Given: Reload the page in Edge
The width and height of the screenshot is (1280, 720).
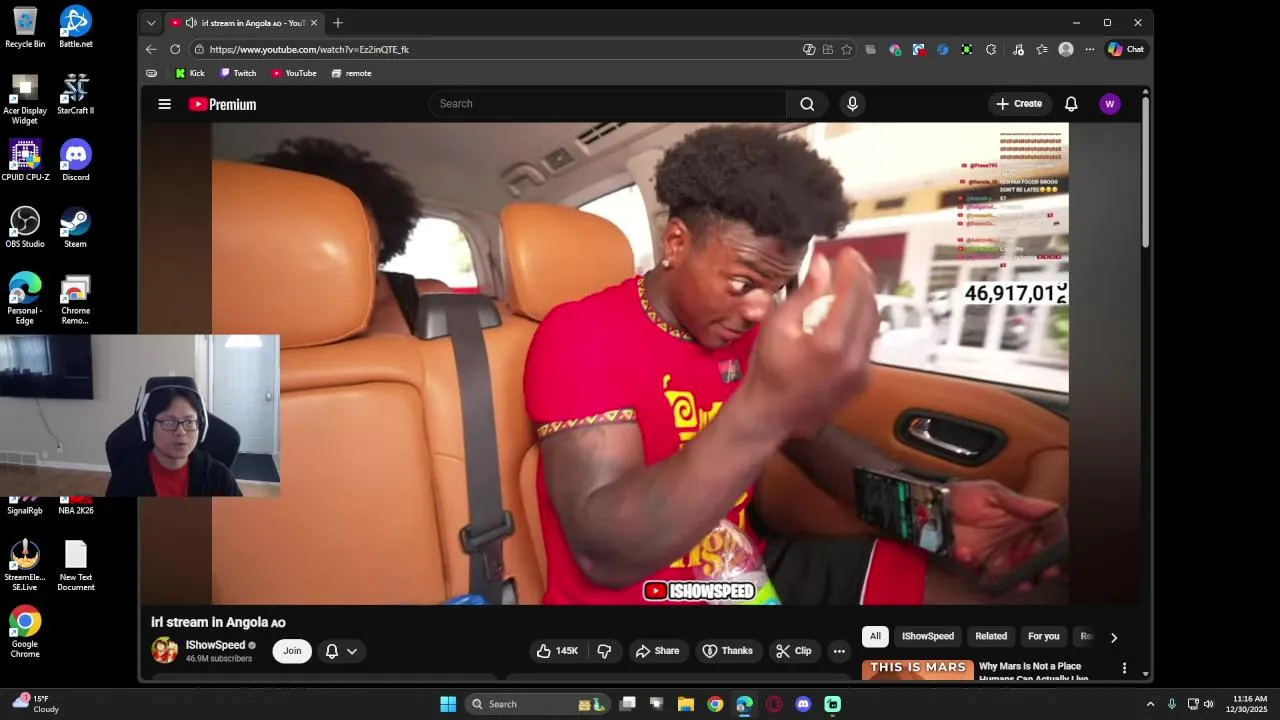Looking at the screenshot, I should [175, 49].
